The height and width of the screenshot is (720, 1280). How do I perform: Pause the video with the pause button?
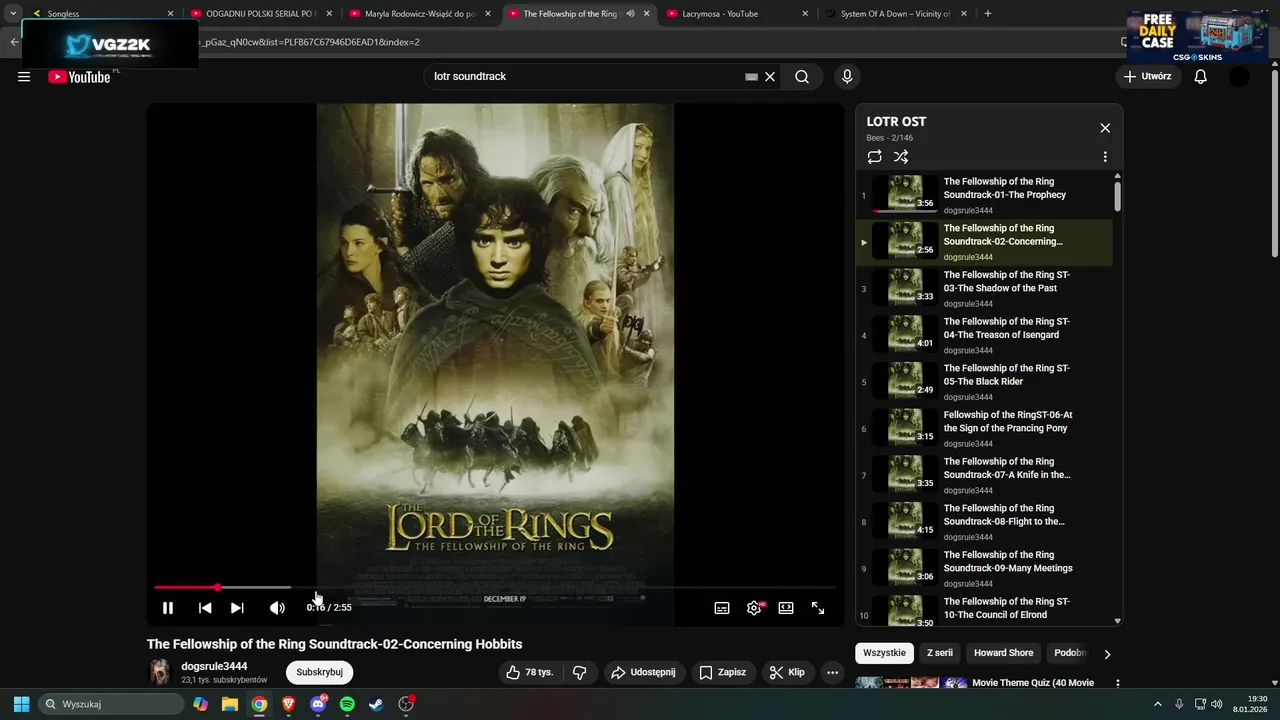click(x=168, y=608)
